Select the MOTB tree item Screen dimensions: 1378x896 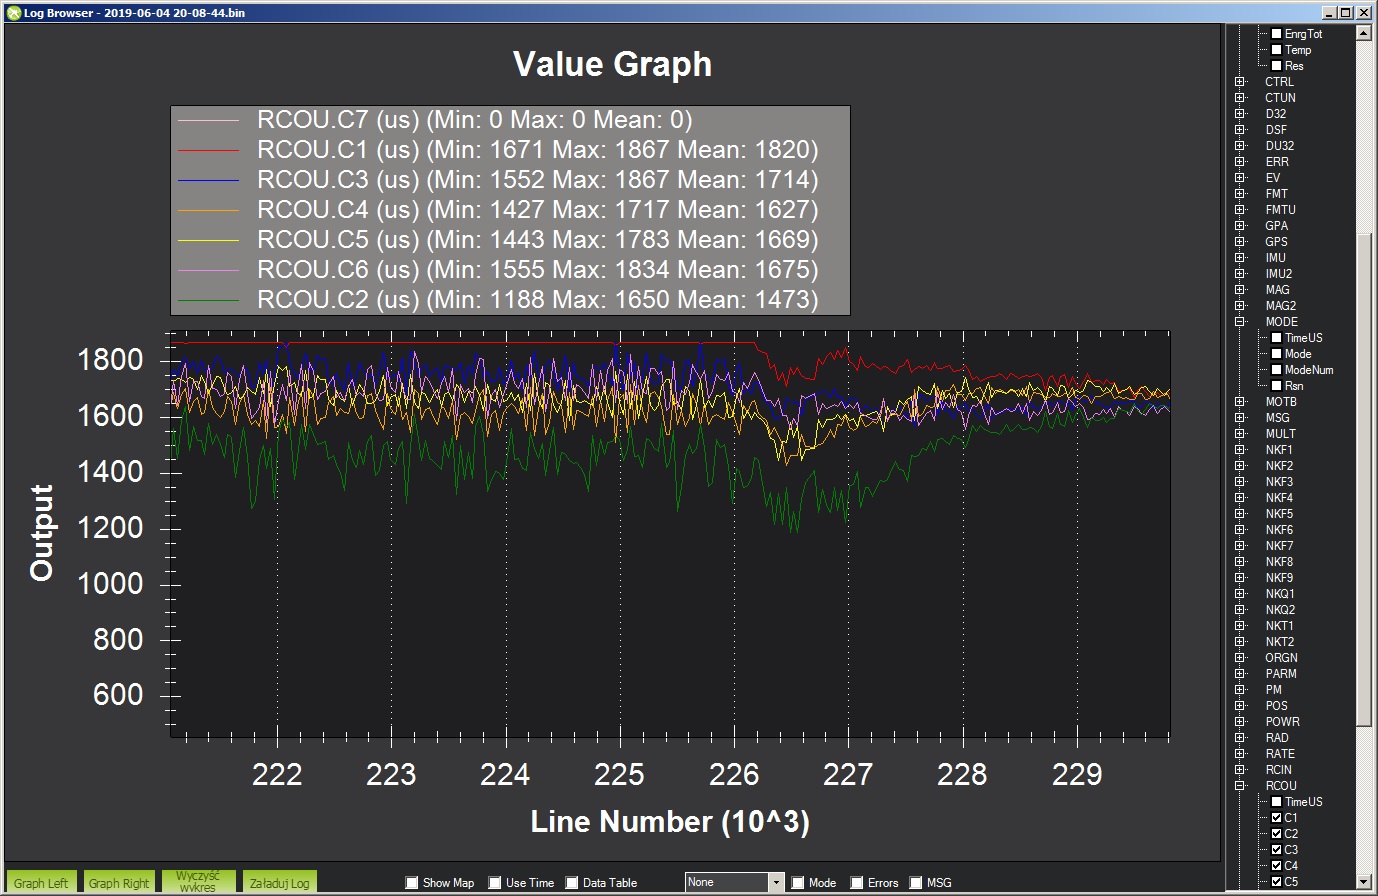[1280, 401]
